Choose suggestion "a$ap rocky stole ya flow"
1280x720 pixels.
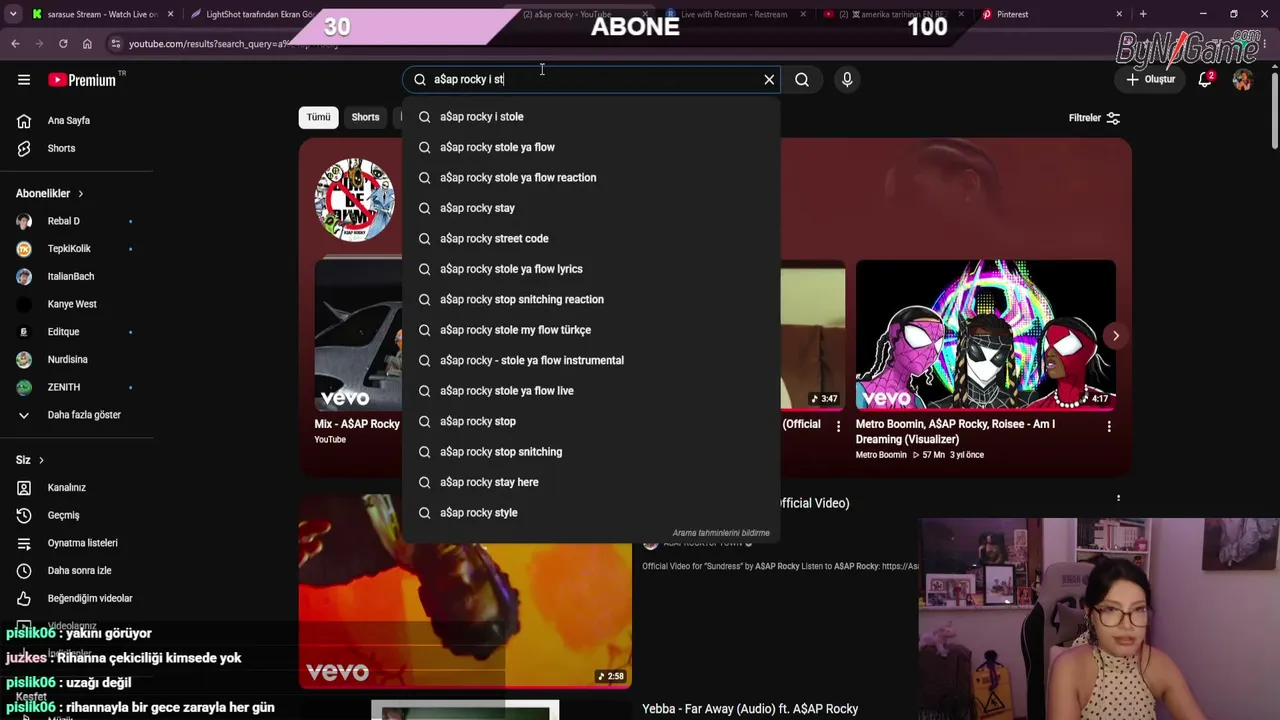(x=591, y=147)
